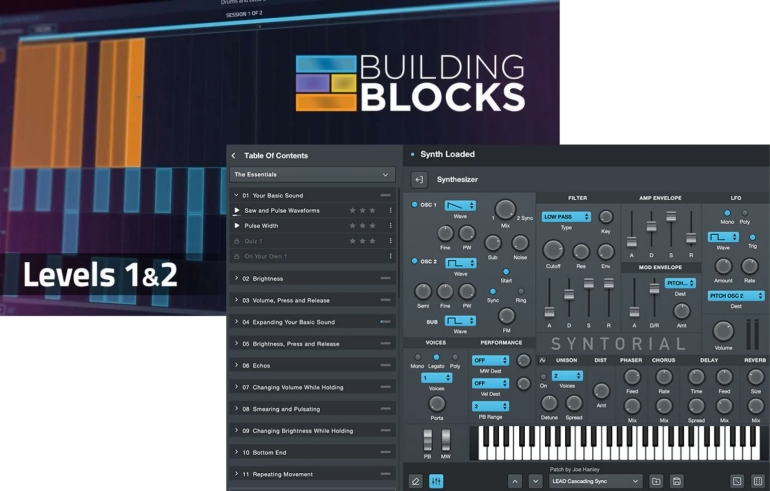Click the back arrow beside Table Of Contents
Viewport: 770px width, 491px height.
point(233,155)
